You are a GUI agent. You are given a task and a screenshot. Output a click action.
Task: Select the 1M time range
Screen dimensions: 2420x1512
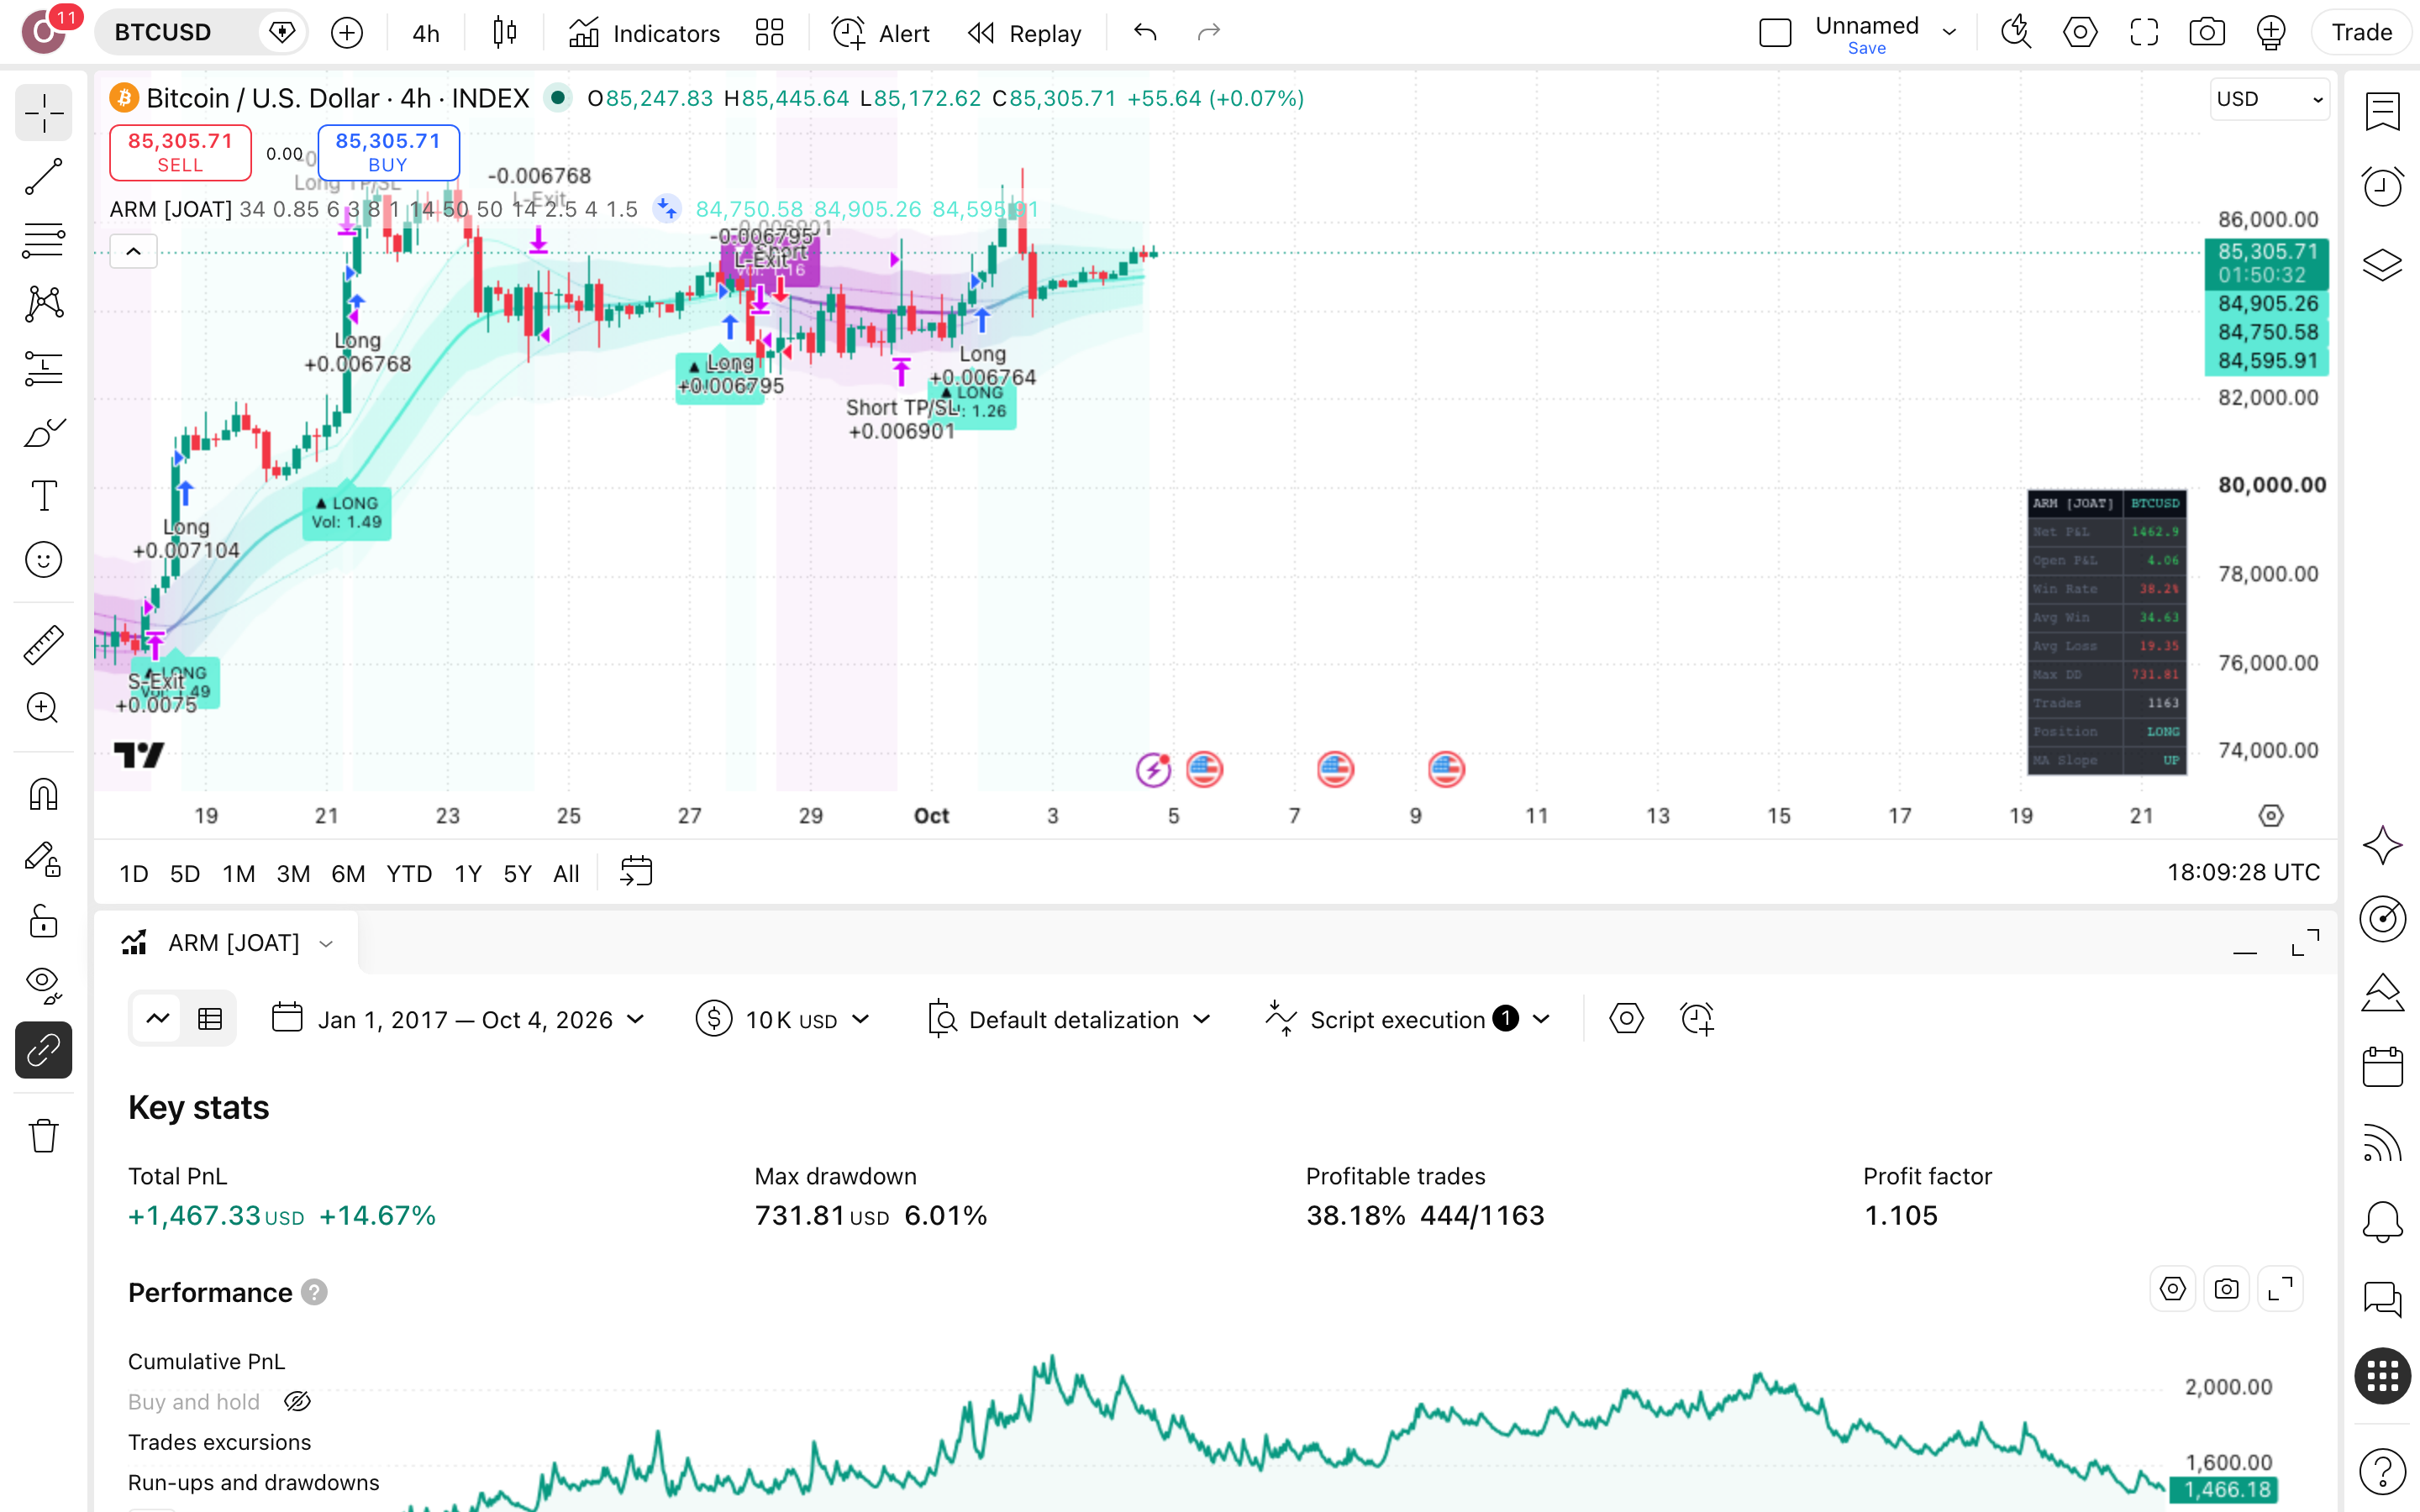[x=238, y=873]
